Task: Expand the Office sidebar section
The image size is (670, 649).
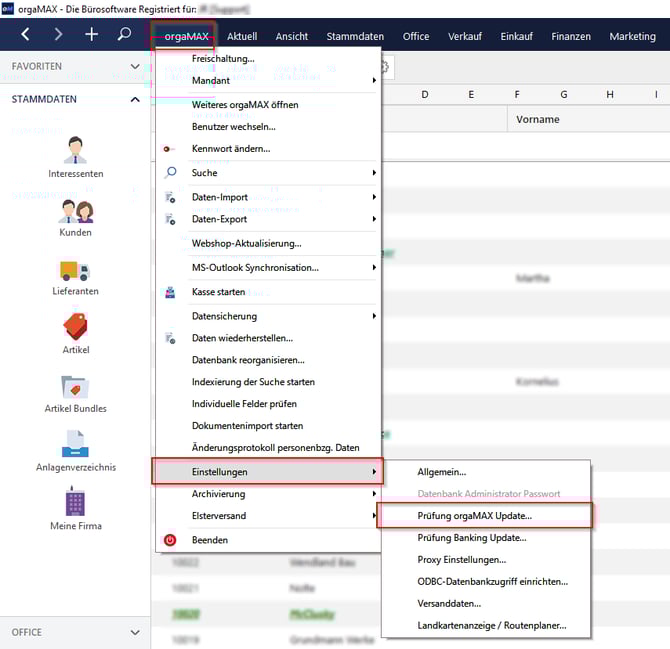Action: [135, 632]
